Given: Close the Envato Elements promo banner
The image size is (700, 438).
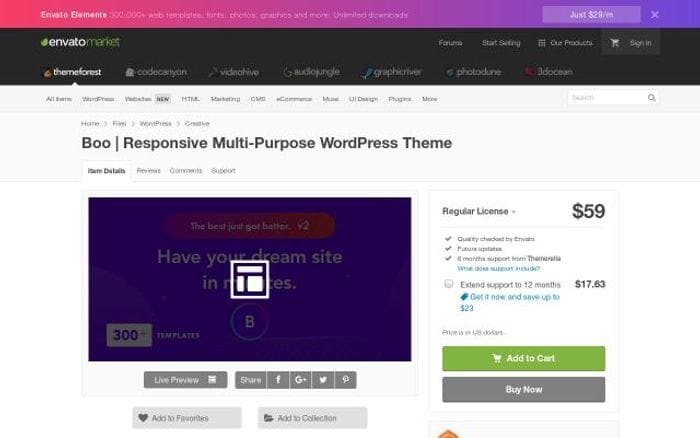Looking at the screenshot, I should tap(654, 15).
